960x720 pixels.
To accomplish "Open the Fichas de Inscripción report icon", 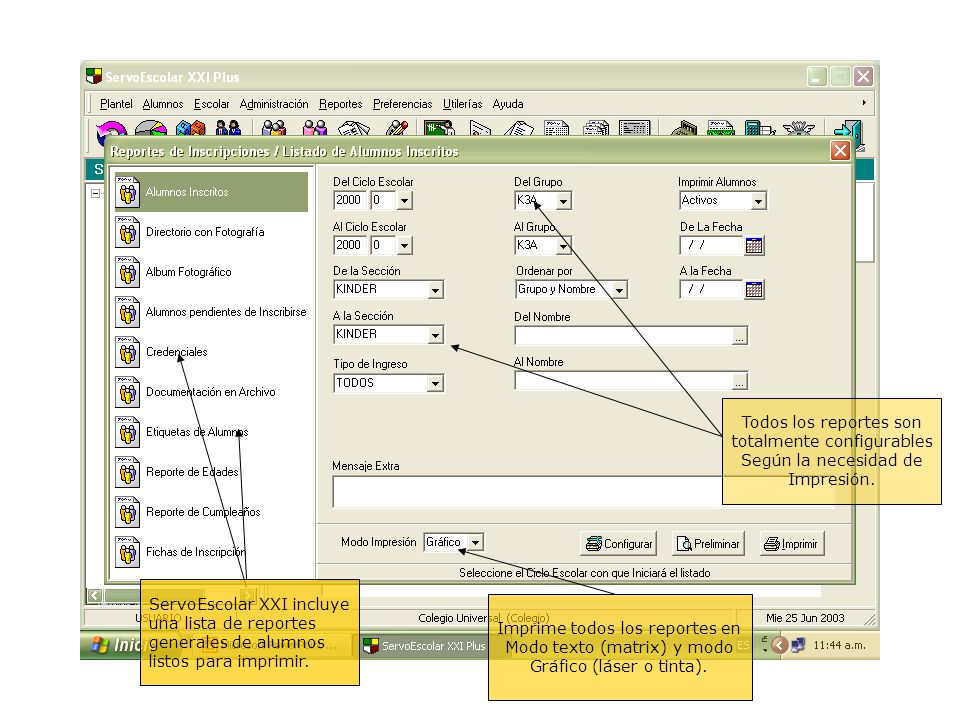I will click(127, 552).
